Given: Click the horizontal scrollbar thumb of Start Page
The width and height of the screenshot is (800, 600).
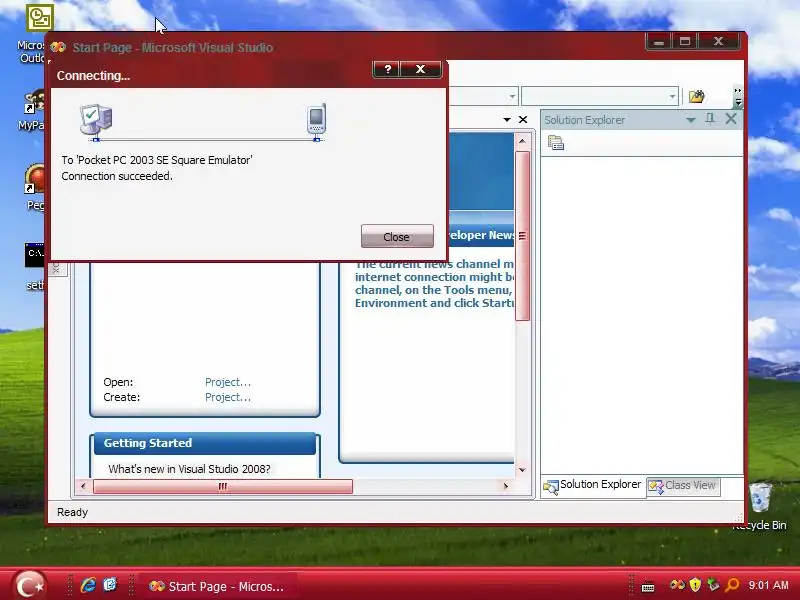Looking at the screenshot, I should point(223,486).
